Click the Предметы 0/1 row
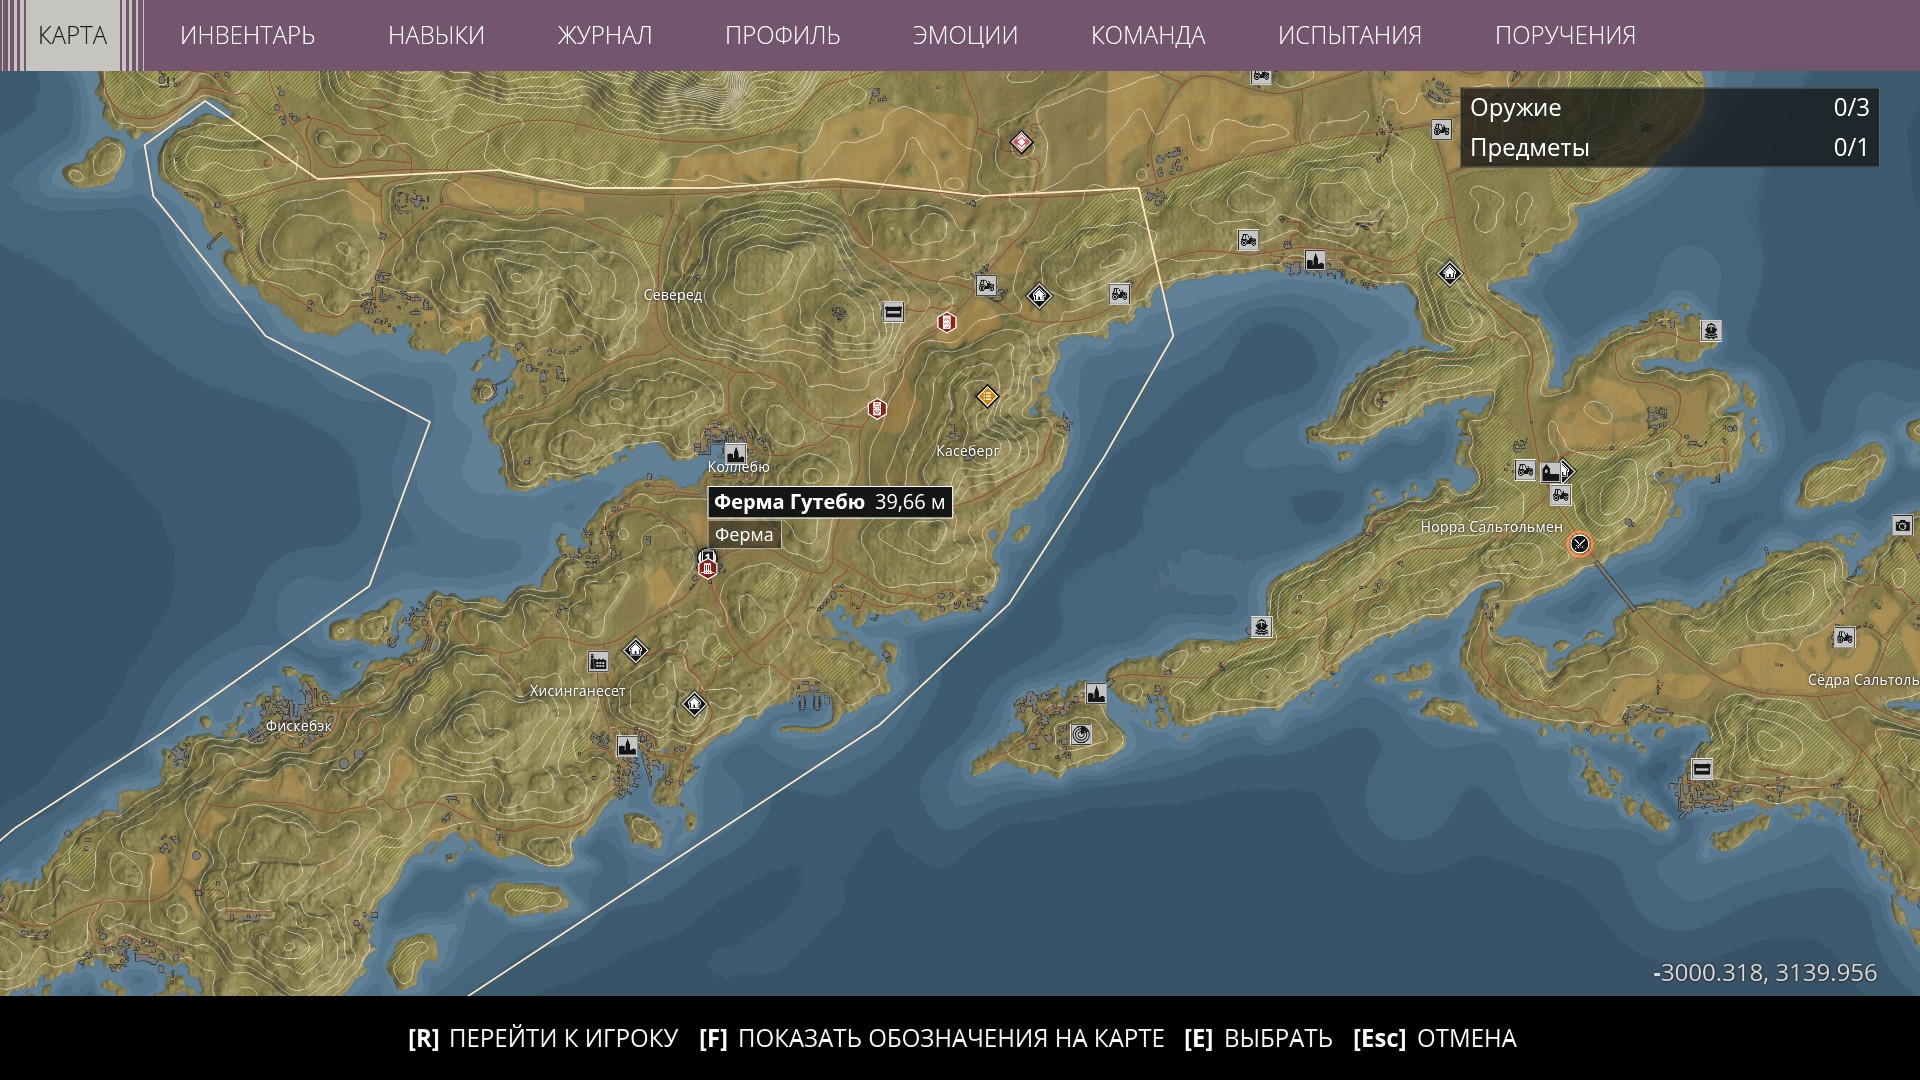1920x1080 pixels. coord(1669,147)
